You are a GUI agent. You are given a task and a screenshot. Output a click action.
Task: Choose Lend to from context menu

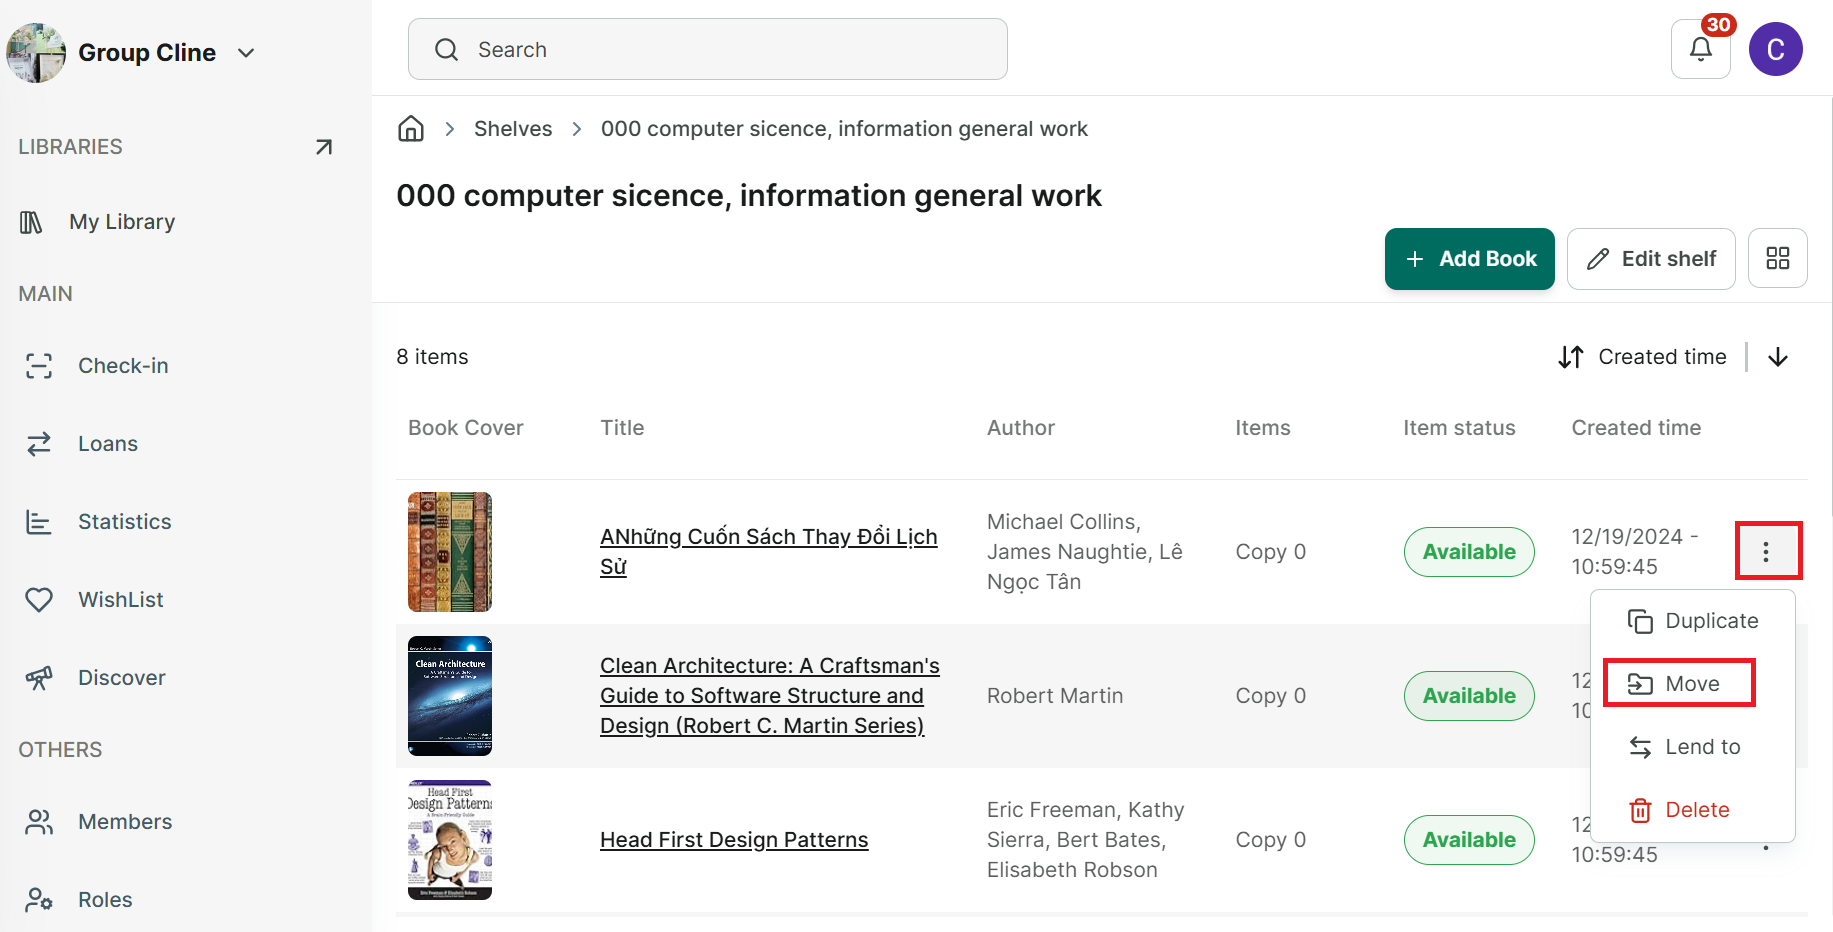[x=1684, y=747]
